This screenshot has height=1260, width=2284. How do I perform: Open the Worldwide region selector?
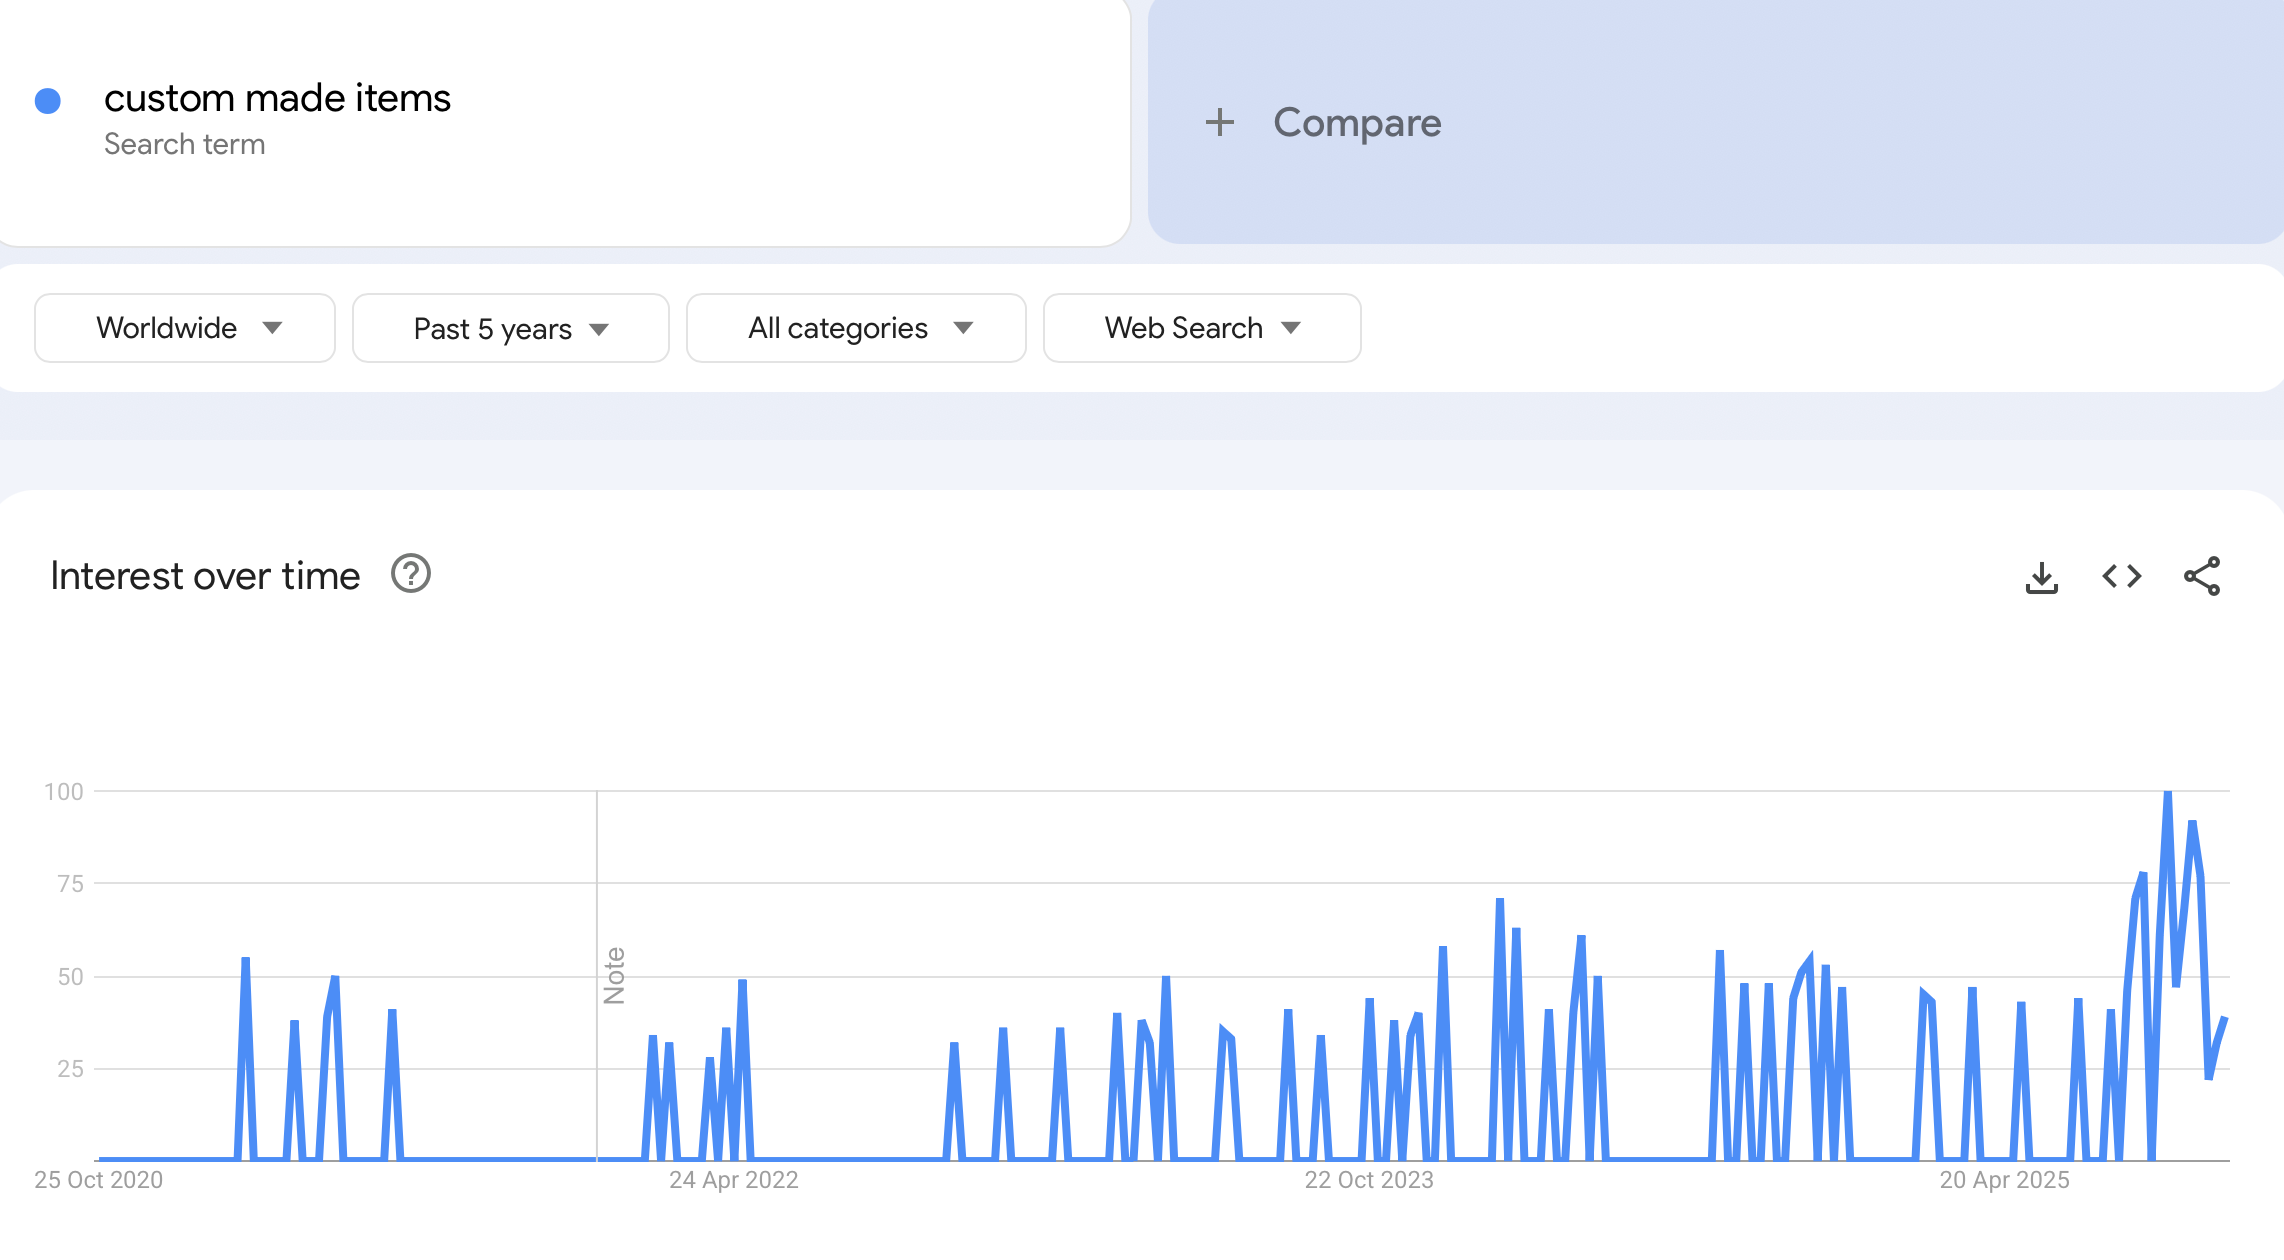[184, 328]
